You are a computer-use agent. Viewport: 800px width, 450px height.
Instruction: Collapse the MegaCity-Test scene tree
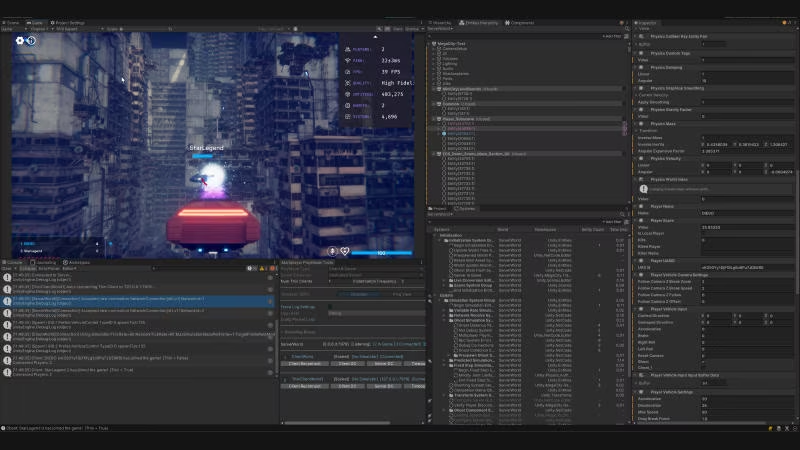pos(431,43)
